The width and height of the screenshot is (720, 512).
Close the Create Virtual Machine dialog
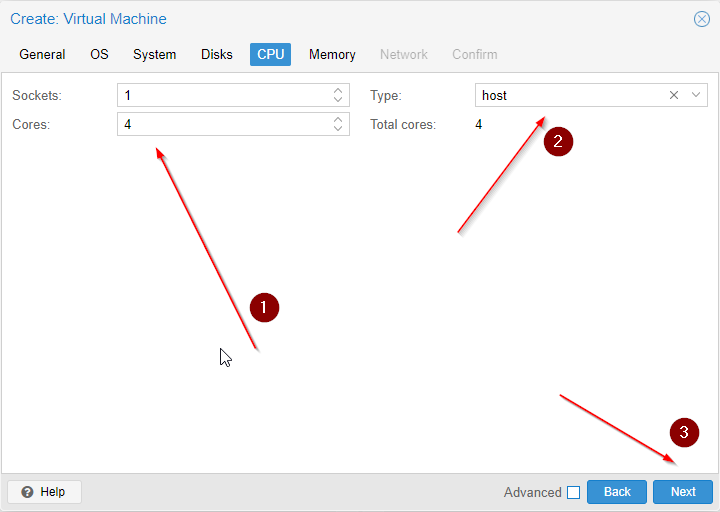pyautogui.click(x=702, y=19)
